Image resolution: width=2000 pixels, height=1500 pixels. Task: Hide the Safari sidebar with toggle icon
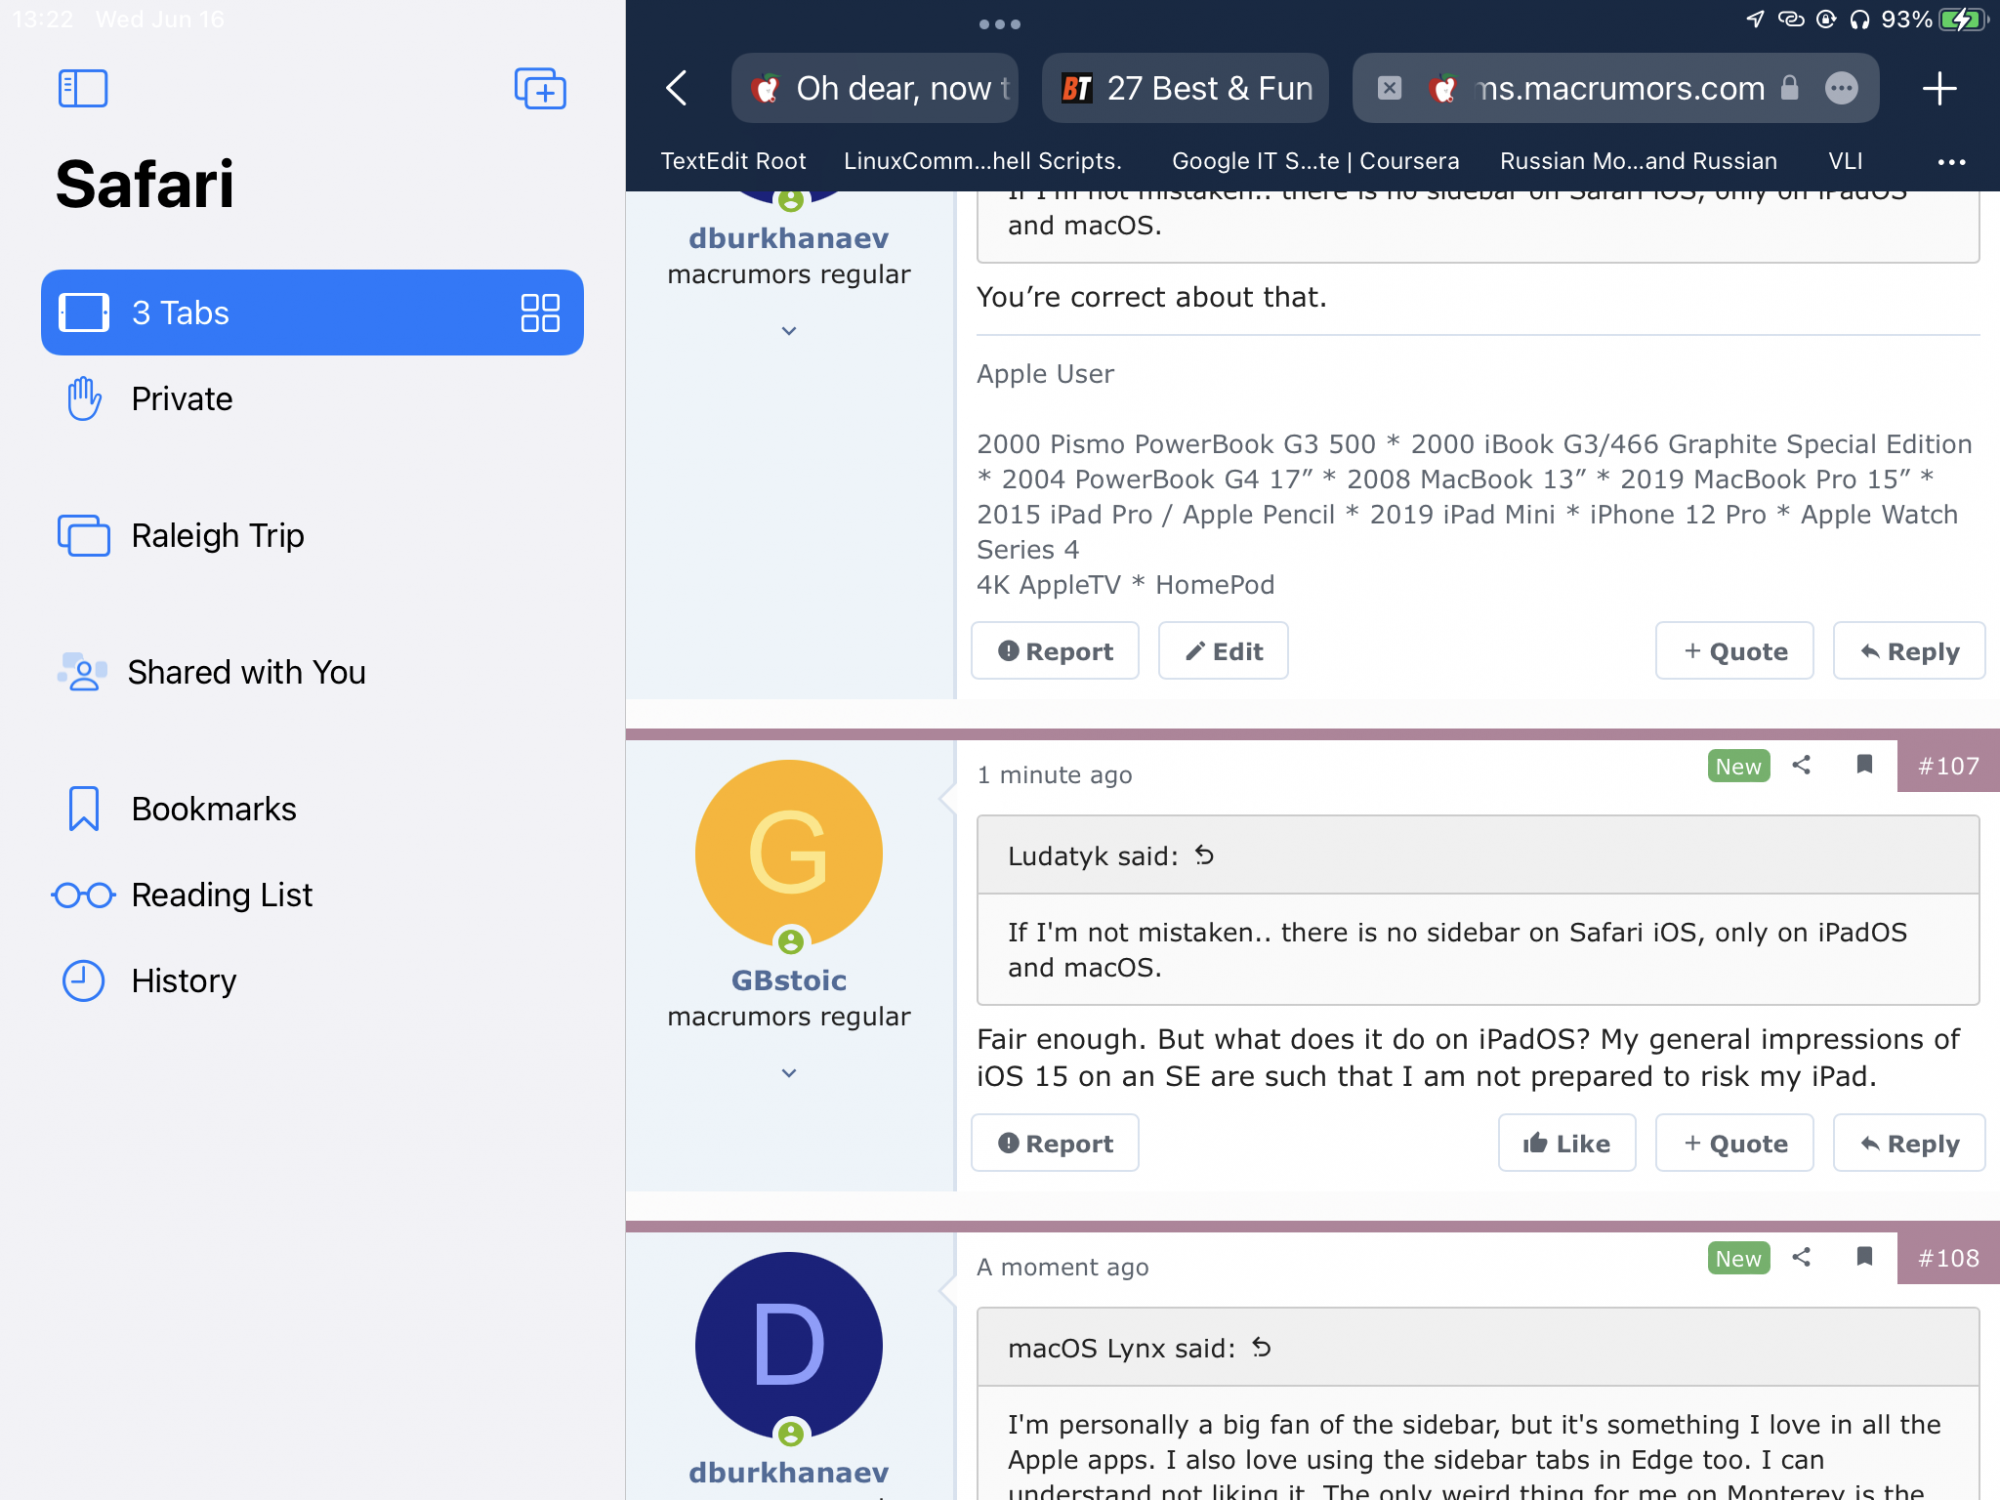[83, 89]
